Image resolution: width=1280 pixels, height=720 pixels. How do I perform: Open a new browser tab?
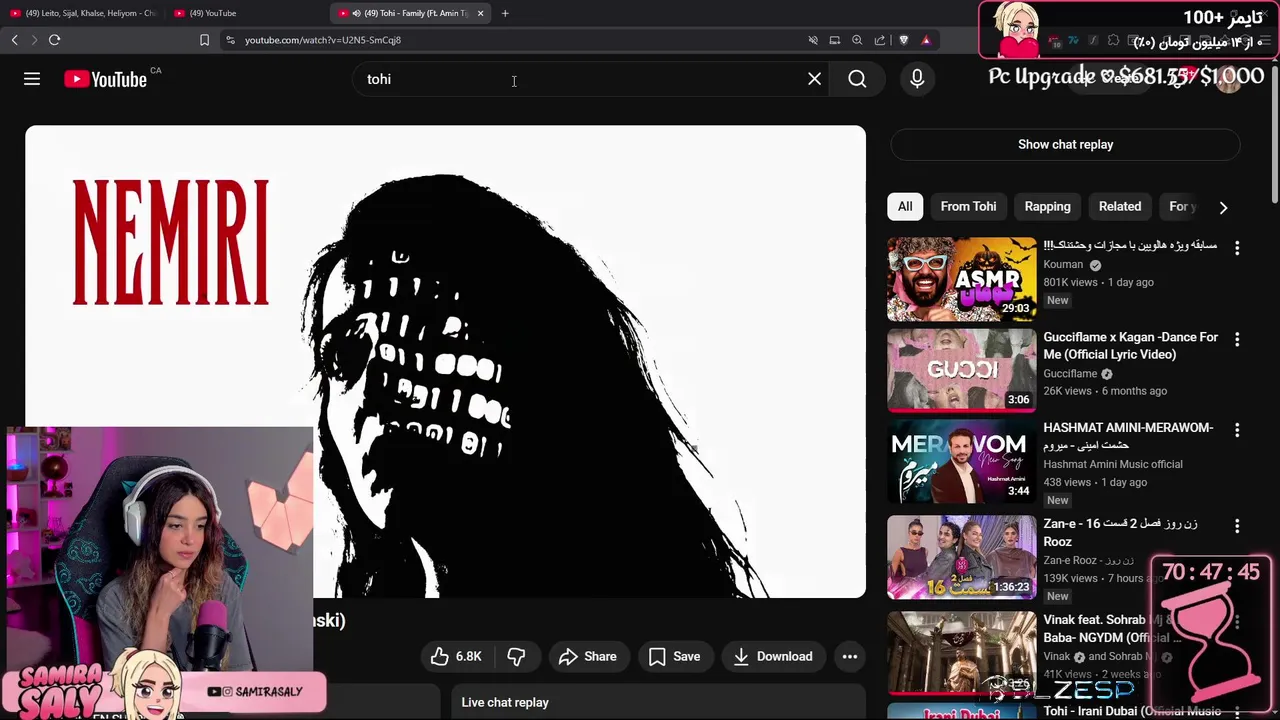[x=505, y=13]
